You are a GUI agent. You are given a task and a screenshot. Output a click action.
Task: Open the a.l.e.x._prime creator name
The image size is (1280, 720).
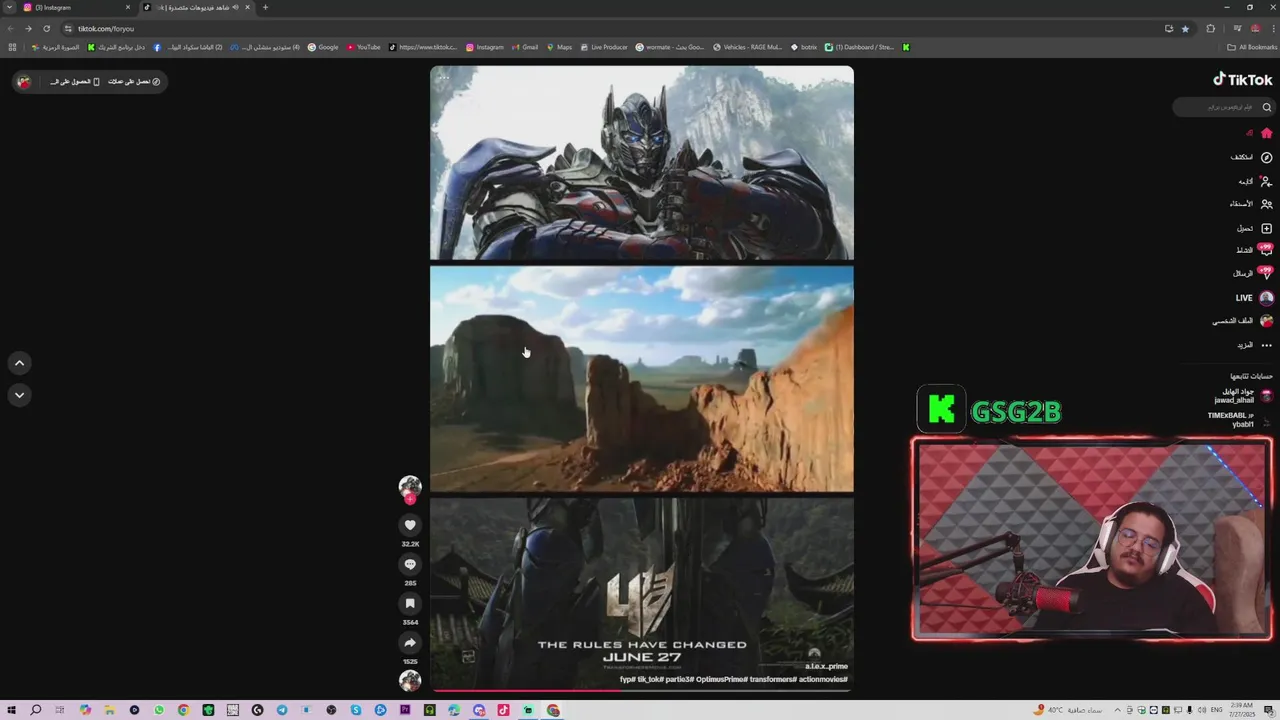[826, 666]
